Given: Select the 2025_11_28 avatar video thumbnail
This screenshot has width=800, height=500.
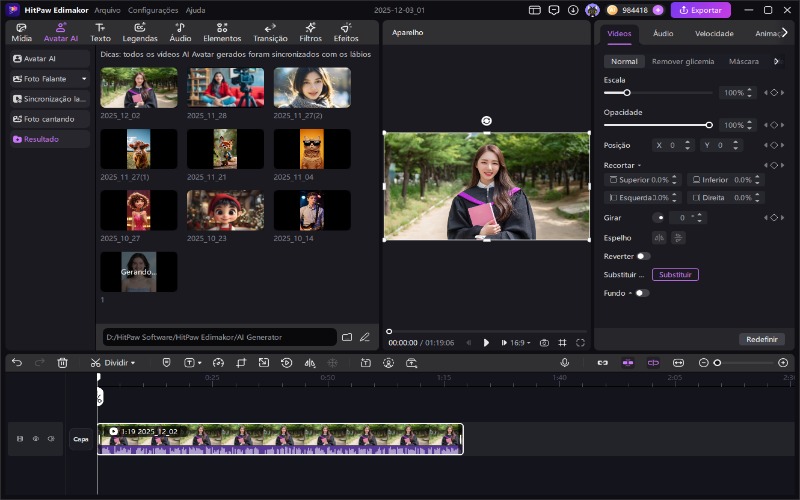Looking at the screenshot, I should point(226,88).
